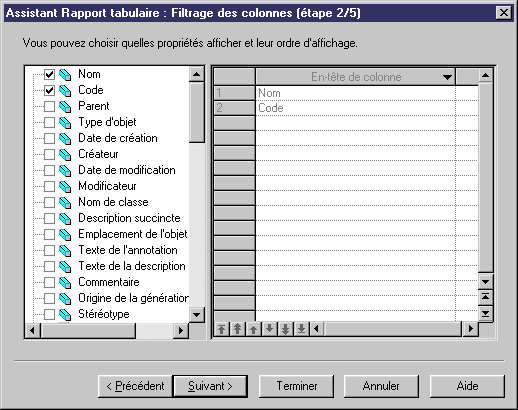The width and height of the screenshot is (518, 410).
Task: Select row 2 Code cell in grid
Action: [x=355, y=108]
